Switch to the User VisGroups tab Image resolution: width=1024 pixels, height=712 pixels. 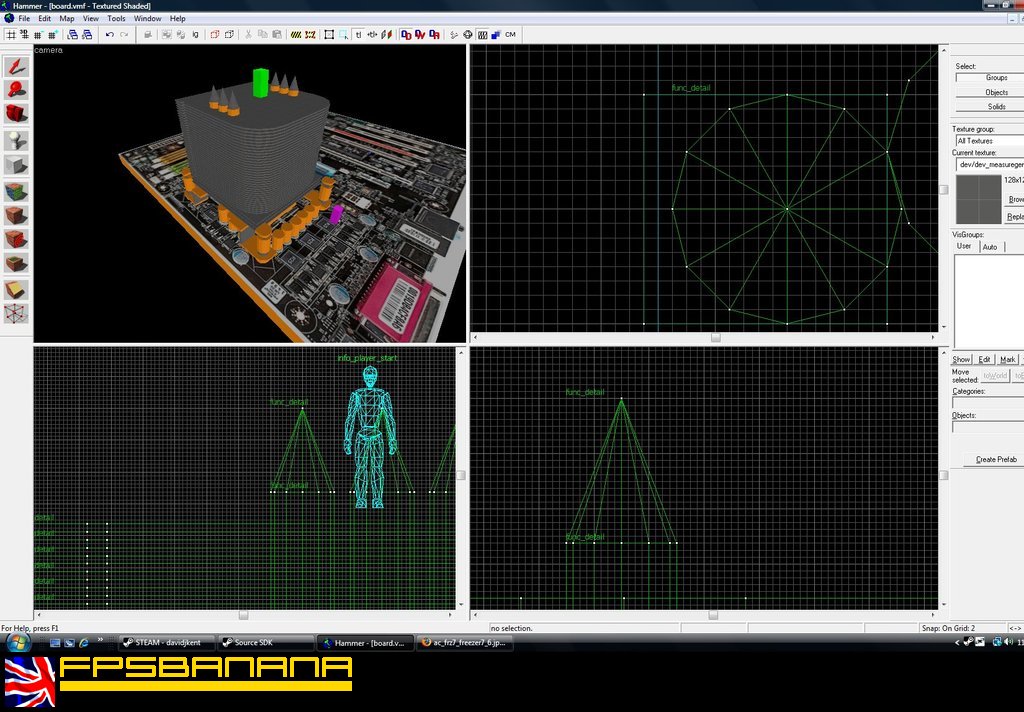click(965, 246)
